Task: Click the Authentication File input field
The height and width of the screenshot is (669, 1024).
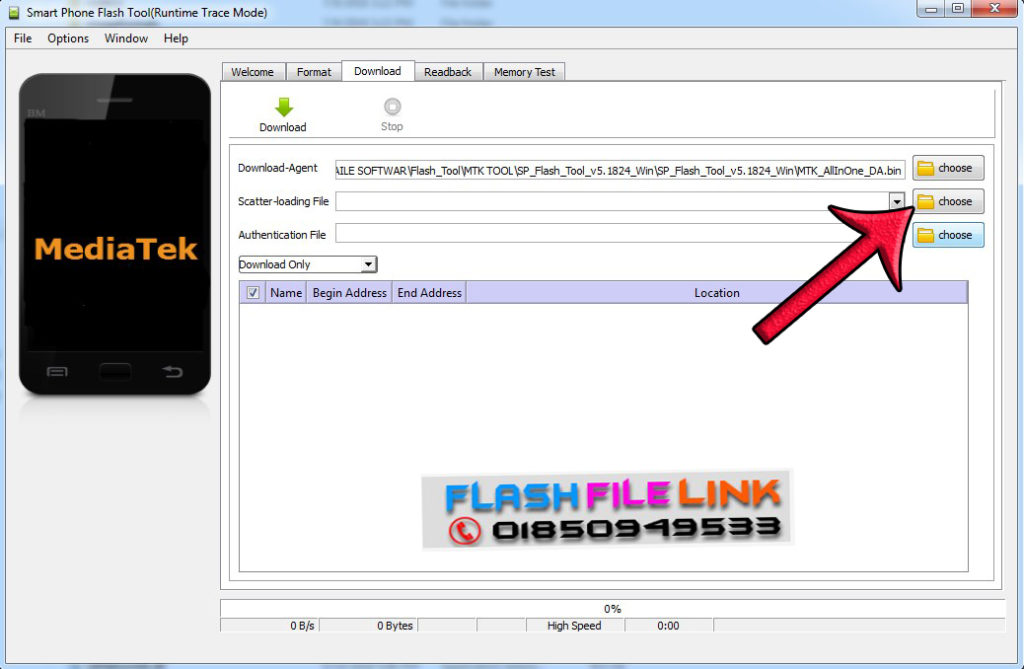Action: point(620,234)
